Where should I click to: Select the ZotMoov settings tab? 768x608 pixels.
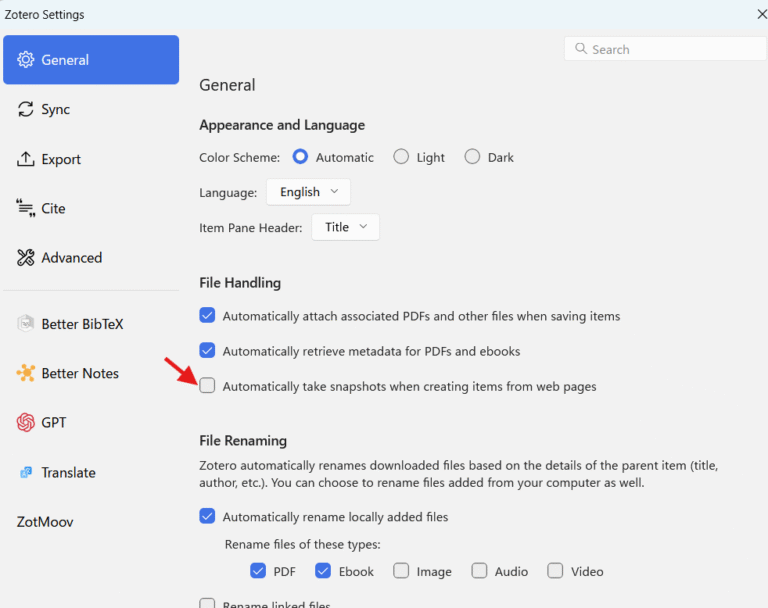pyautogui.click(x=45, y=522)
